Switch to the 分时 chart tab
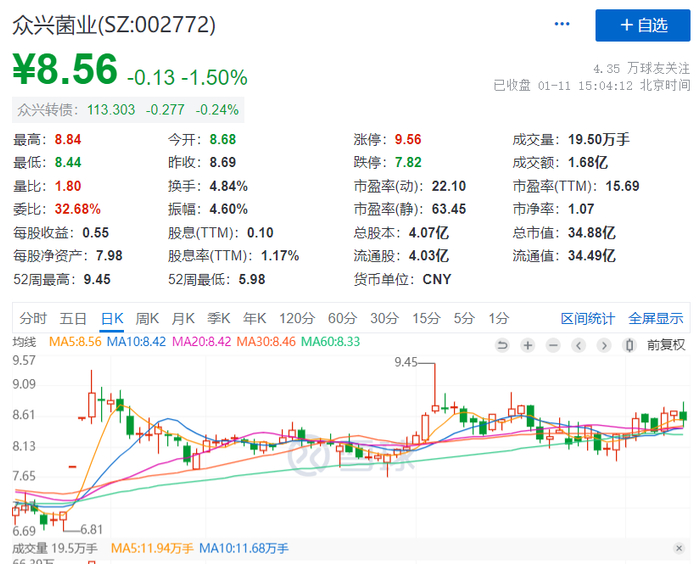This screenshot has width=700, height=564. tap(33, 319)
